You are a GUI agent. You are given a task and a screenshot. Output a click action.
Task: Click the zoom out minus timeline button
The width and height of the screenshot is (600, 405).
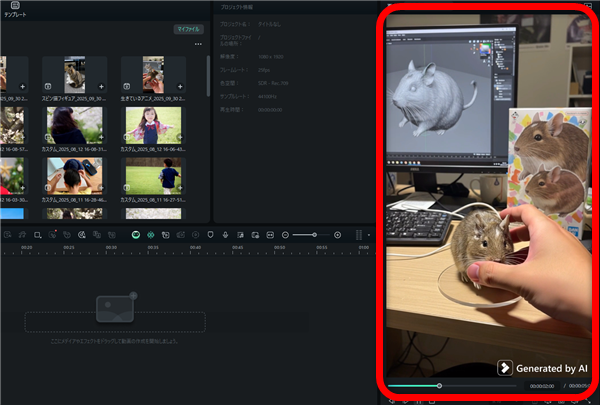pyautogui.click(x=286, y=234)
